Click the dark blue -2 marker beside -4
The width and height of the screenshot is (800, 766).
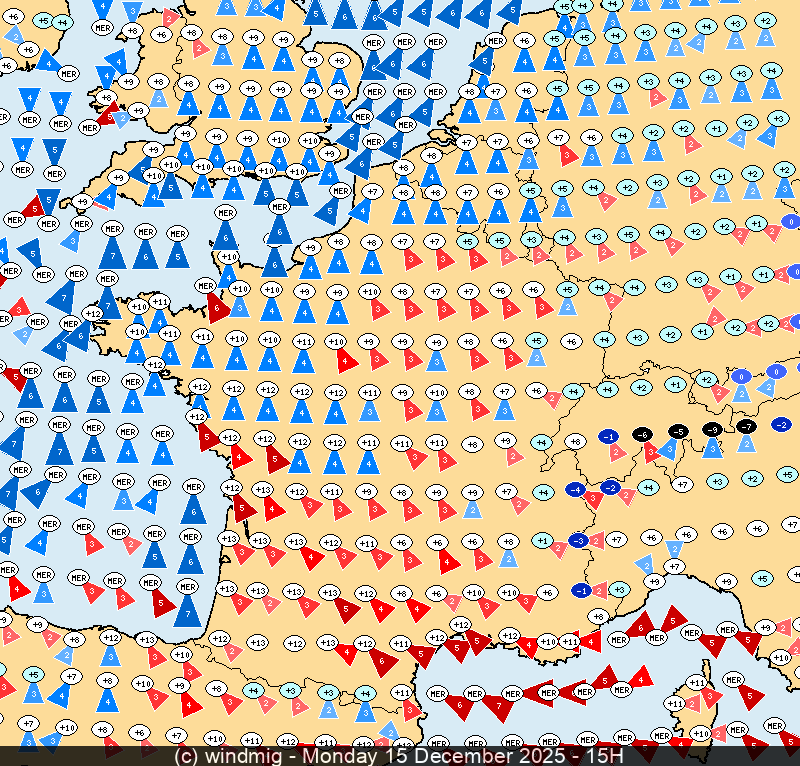(610, 487)
